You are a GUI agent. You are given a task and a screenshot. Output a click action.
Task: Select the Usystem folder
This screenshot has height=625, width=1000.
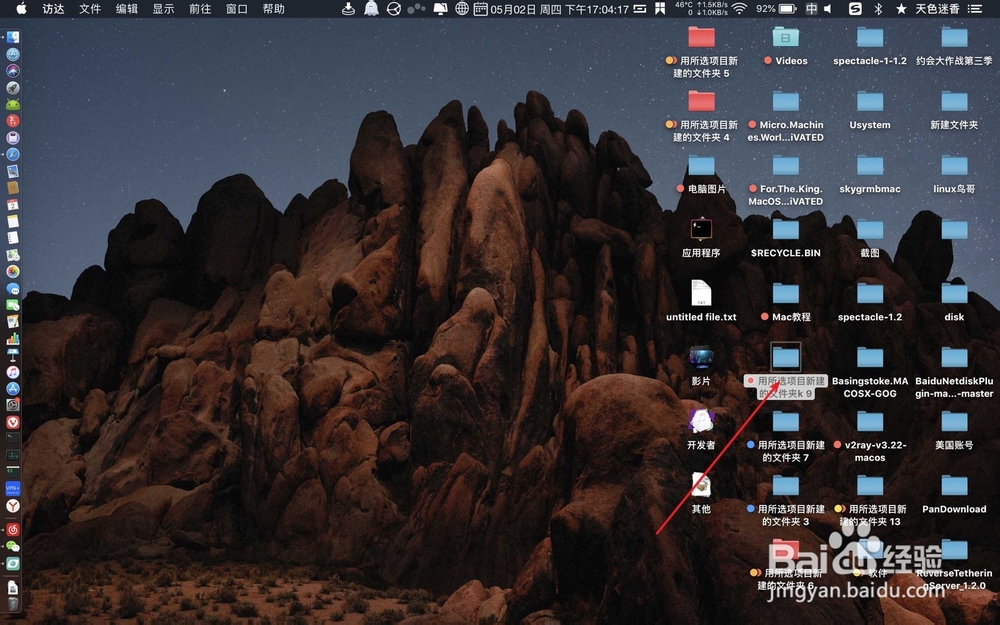pos(870,110)
